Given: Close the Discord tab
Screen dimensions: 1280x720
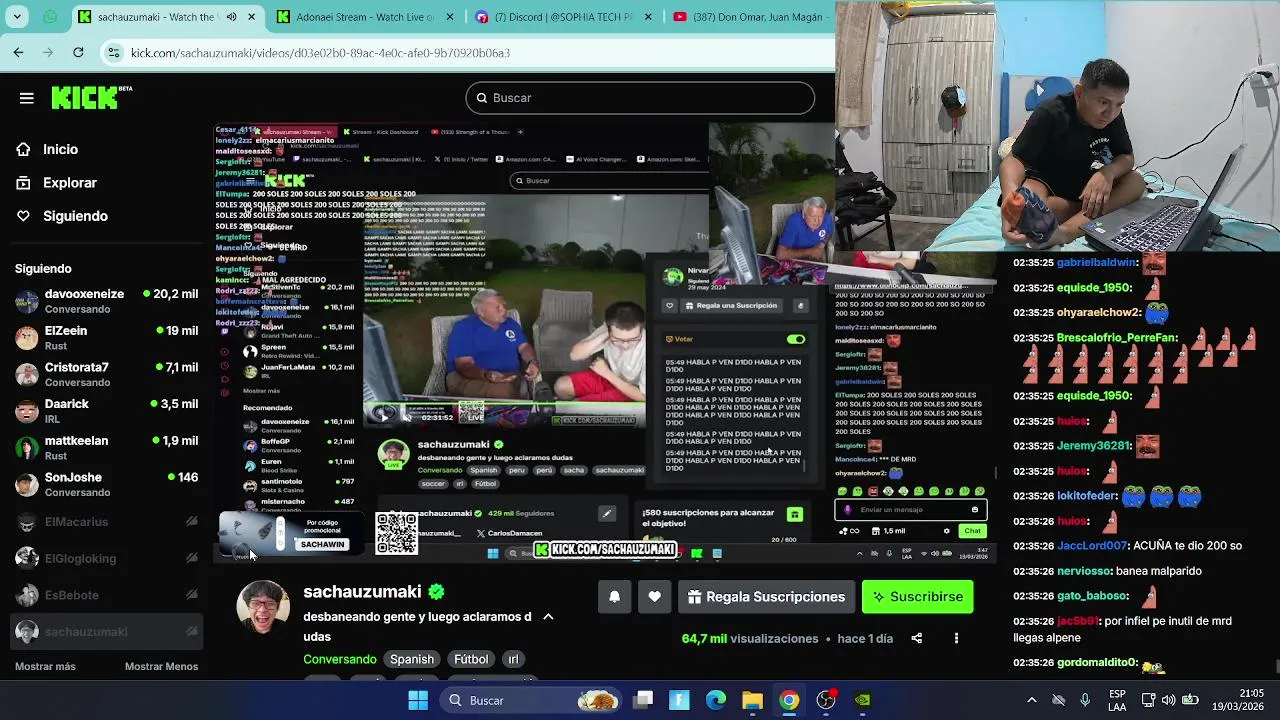Looking at the screenshot, I should coord(648,17).
